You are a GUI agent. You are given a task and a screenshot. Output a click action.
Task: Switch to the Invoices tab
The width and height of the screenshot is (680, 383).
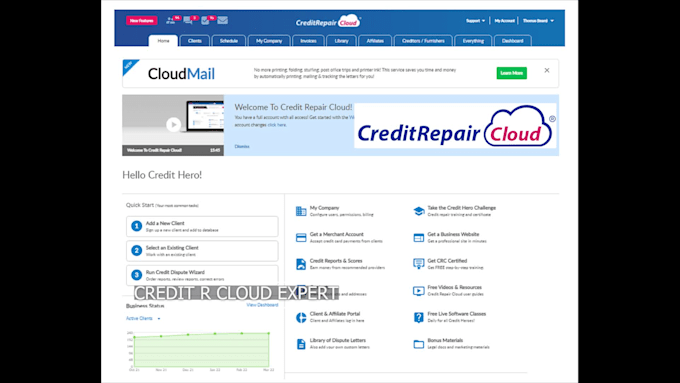click(308, 41)
